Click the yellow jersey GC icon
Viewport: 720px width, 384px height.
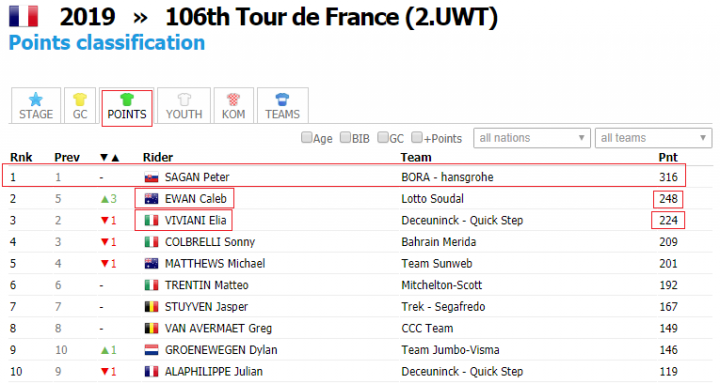(80, 99)
